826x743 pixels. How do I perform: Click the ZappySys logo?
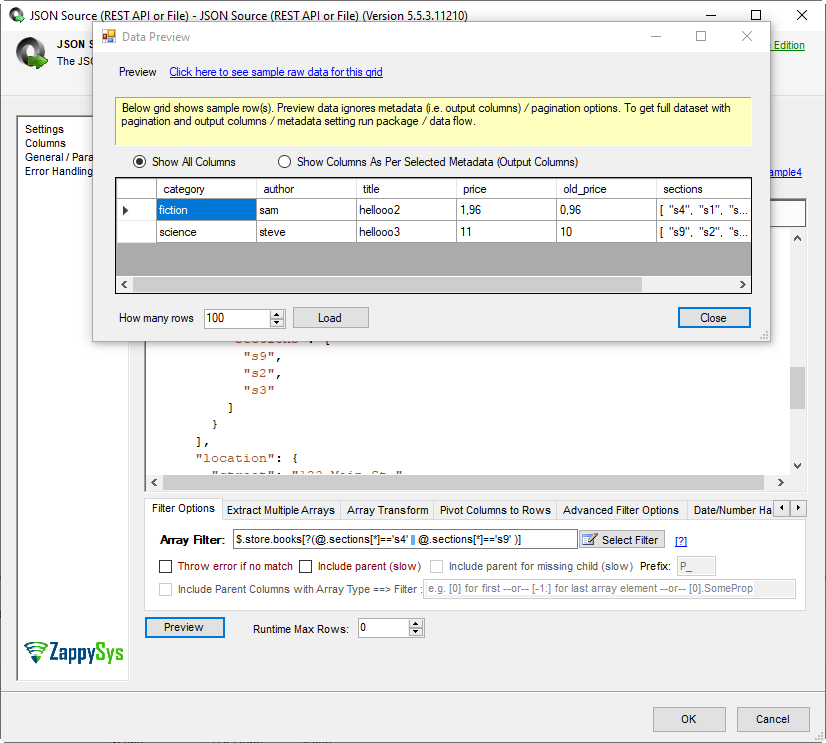pos(74,652)
